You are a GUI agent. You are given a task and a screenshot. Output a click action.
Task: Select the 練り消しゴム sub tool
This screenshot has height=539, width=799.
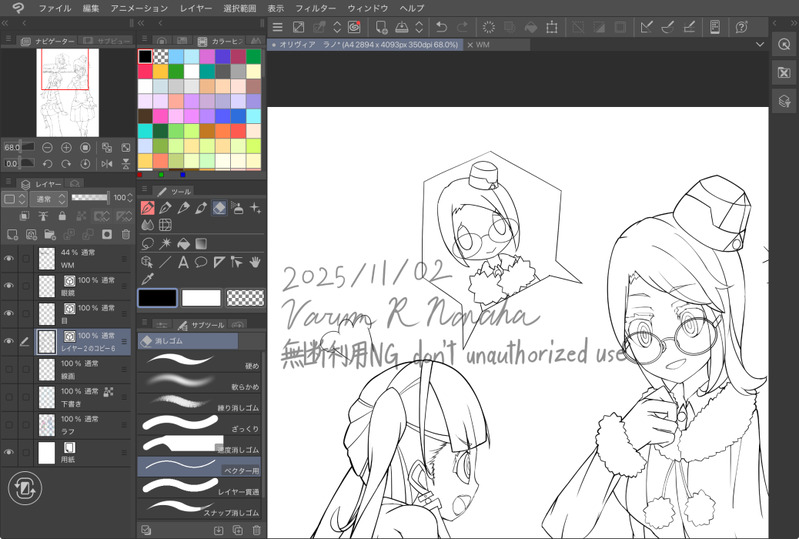click(200, 403)
